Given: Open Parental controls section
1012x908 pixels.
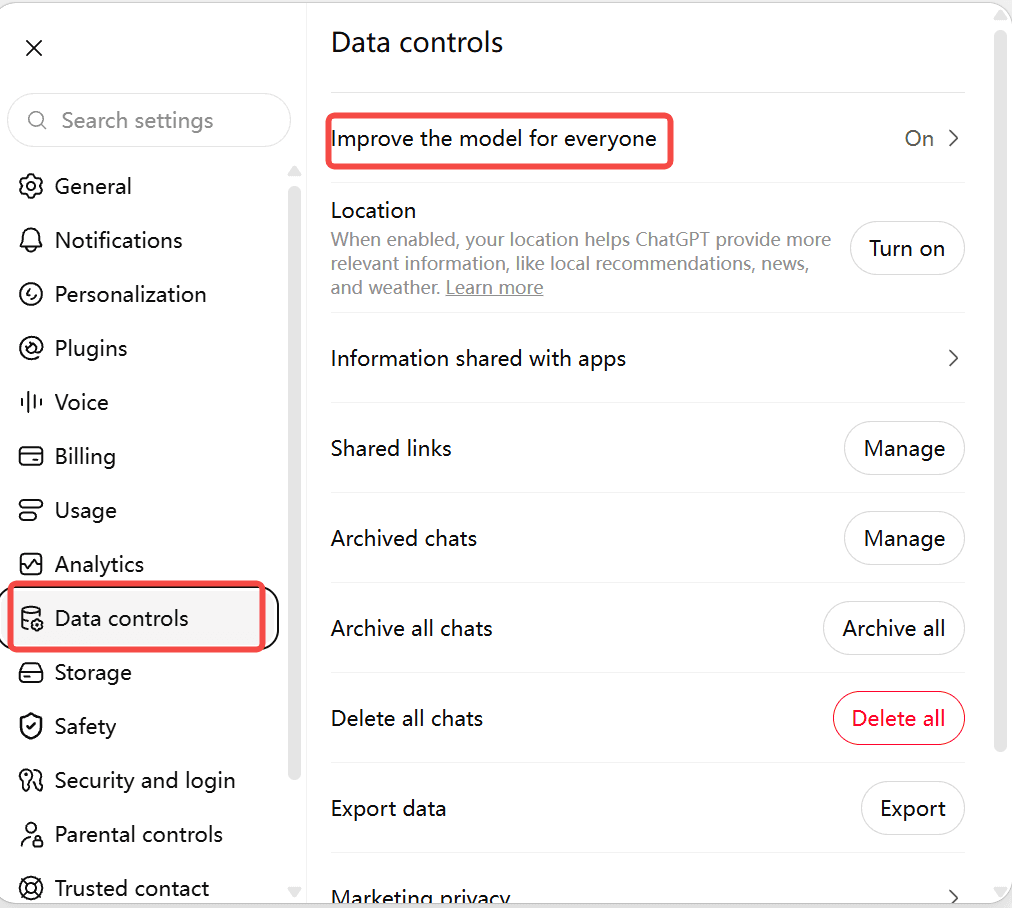Looking at the screenshot, I should point(140,834).
